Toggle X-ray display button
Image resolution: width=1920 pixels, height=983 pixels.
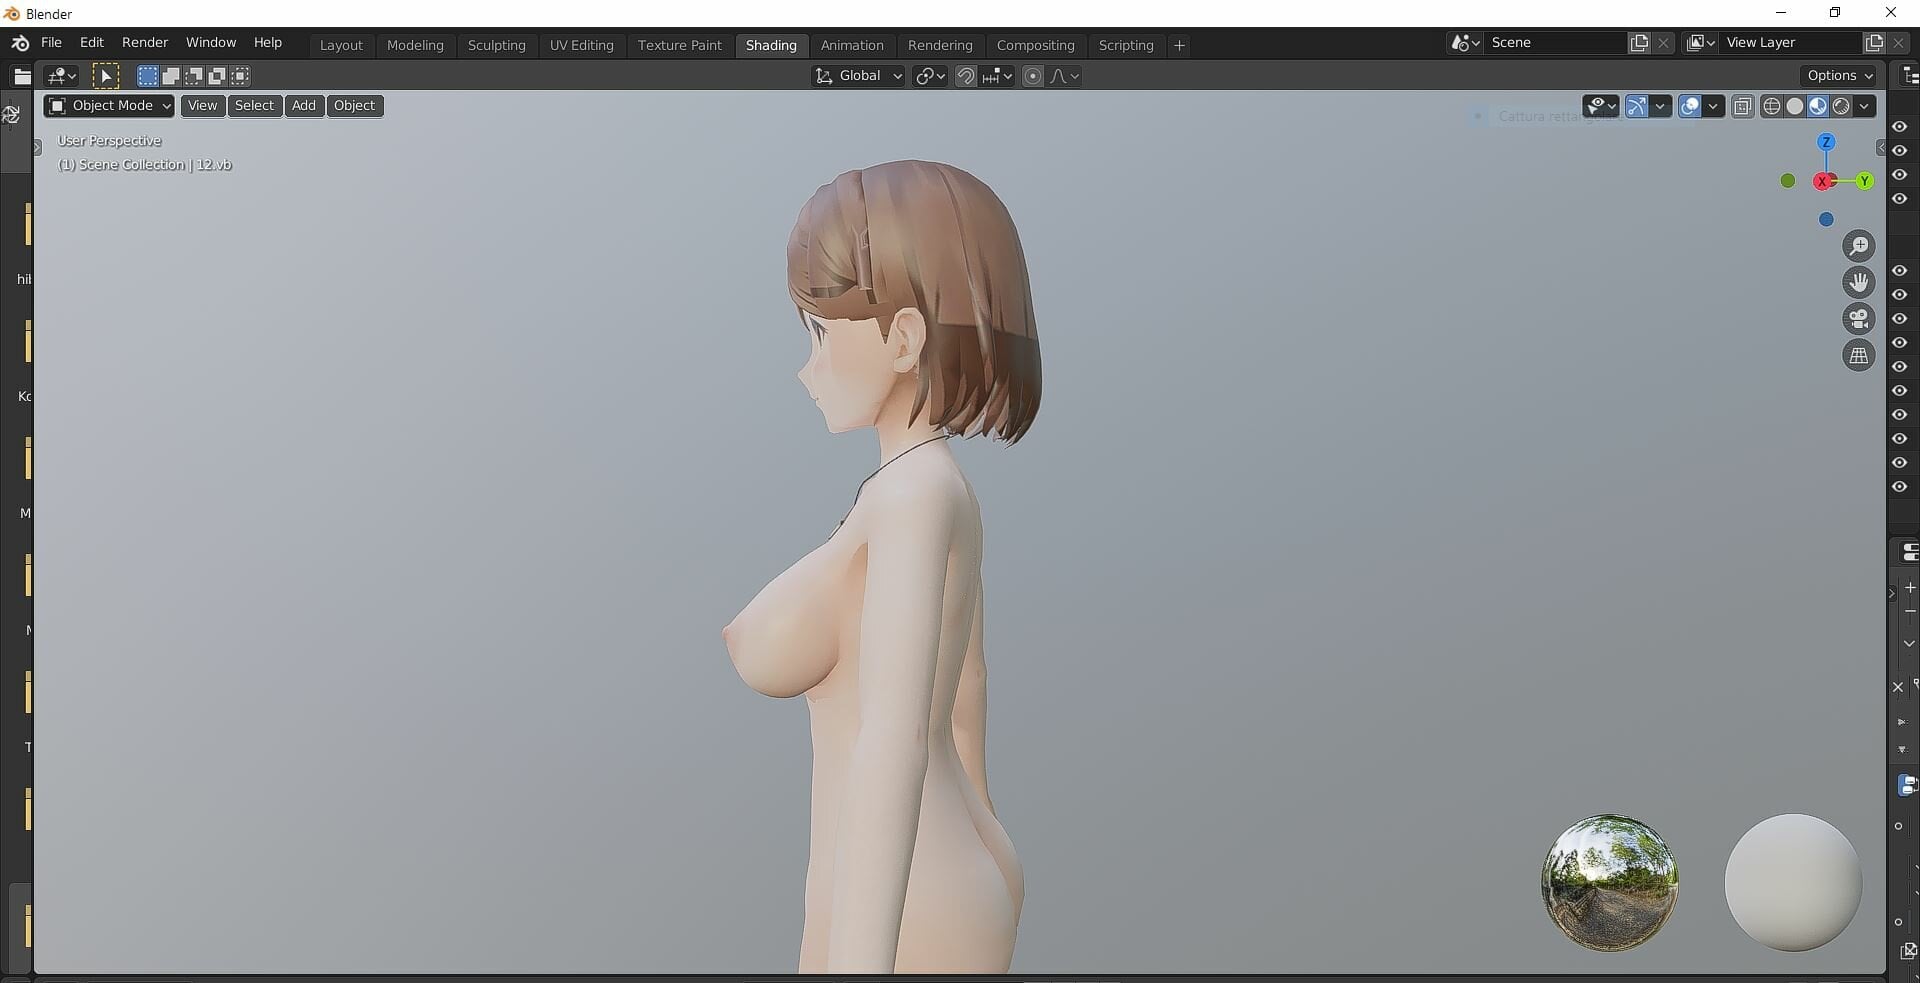tap(1743, 106)
